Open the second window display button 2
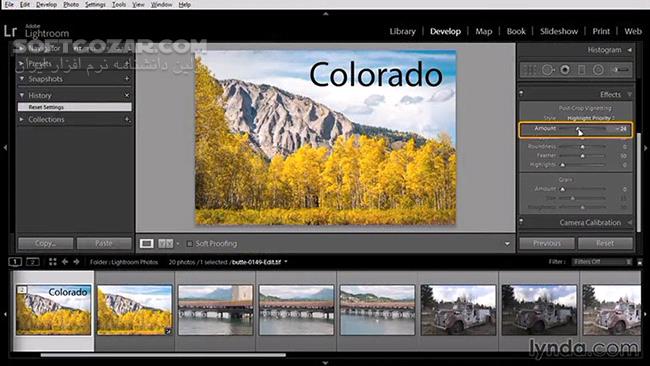 tap(33, 262)
